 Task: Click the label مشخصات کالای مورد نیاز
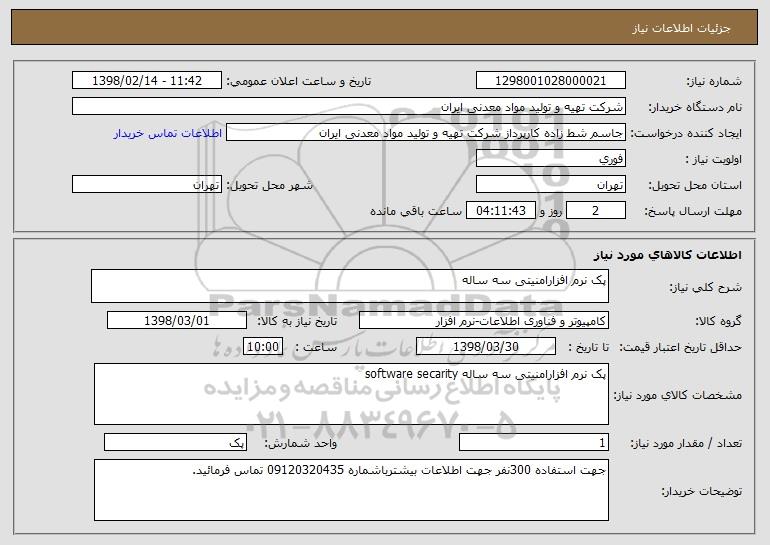(678, 395)
